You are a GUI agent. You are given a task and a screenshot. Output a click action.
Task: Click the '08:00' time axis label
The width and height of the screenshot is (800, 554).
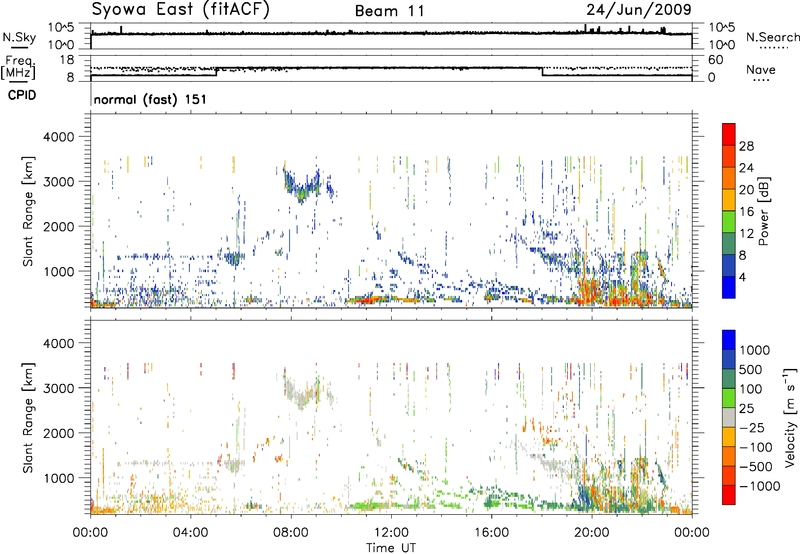coord(291,533)
